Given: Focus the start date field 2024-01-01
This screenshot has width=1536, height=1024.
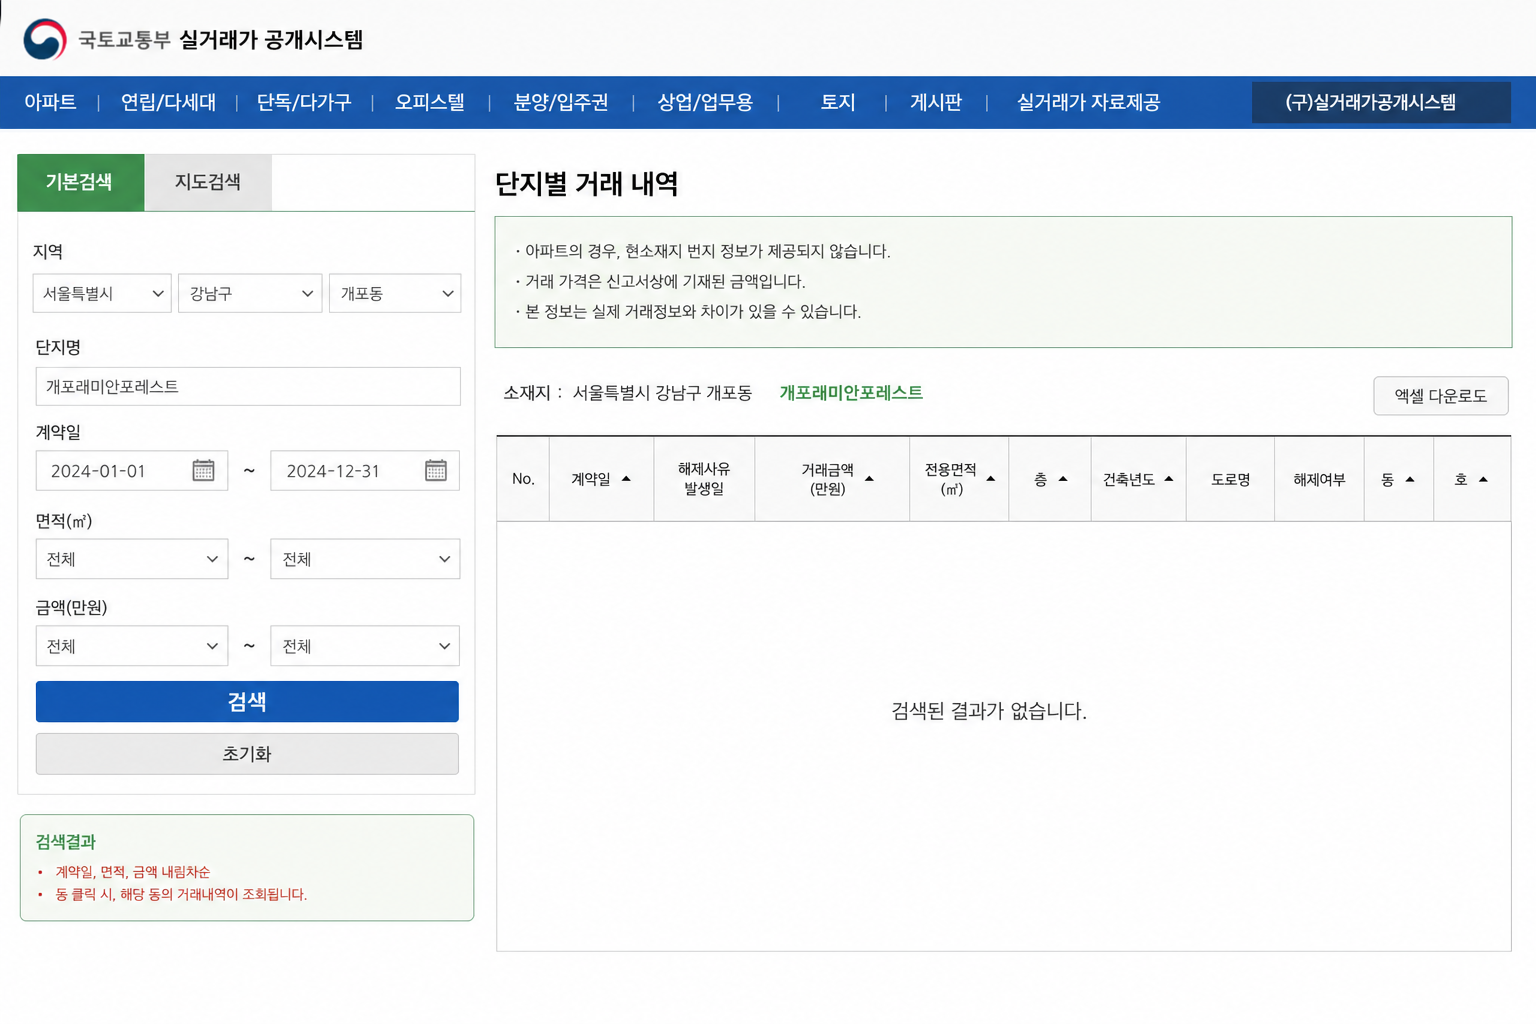Looking at the screenshot, I should [x=132, y=470].
